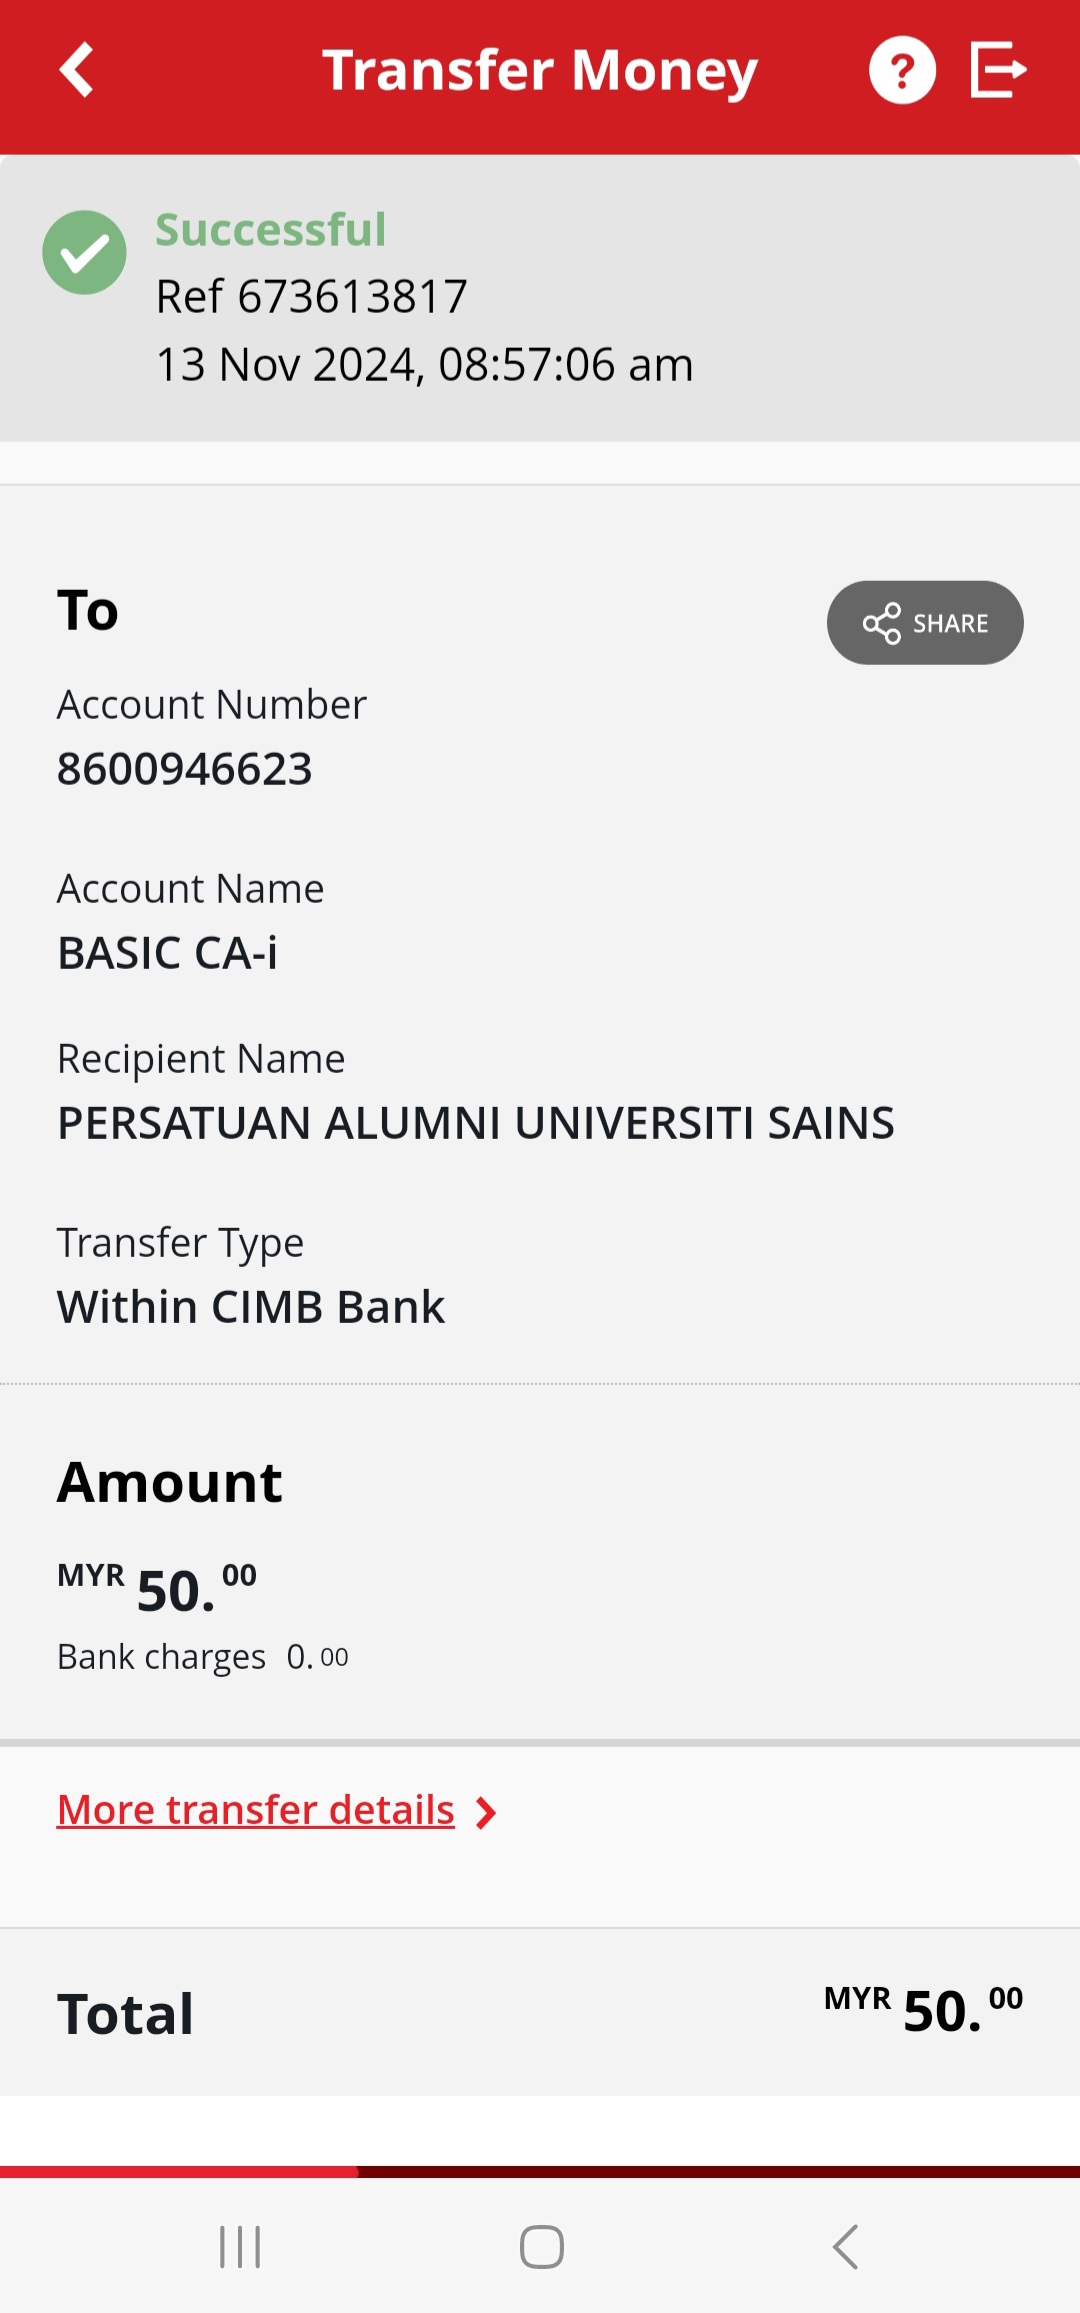Image resolution: width=1080 pixels, height=2313 pixels.
Task: Tap the logout icon in the header
Action: coord(998,70)
